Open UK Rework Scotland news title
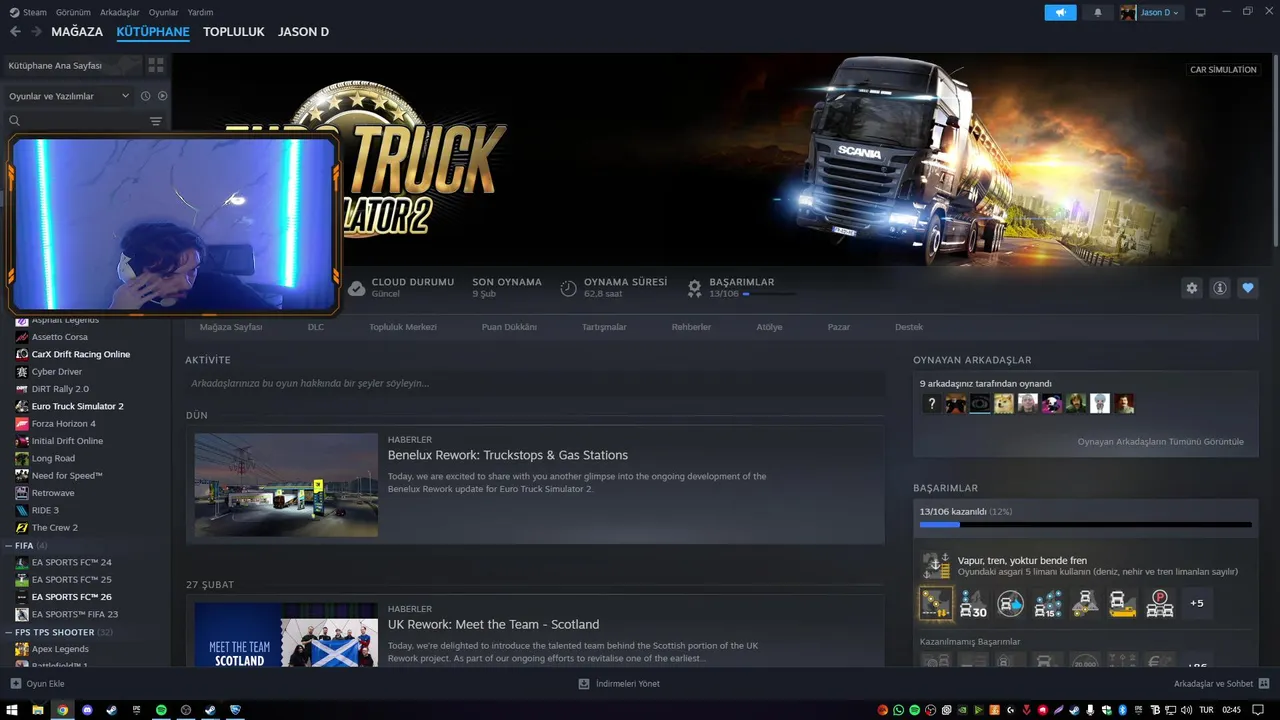 (x=493, y=624)
